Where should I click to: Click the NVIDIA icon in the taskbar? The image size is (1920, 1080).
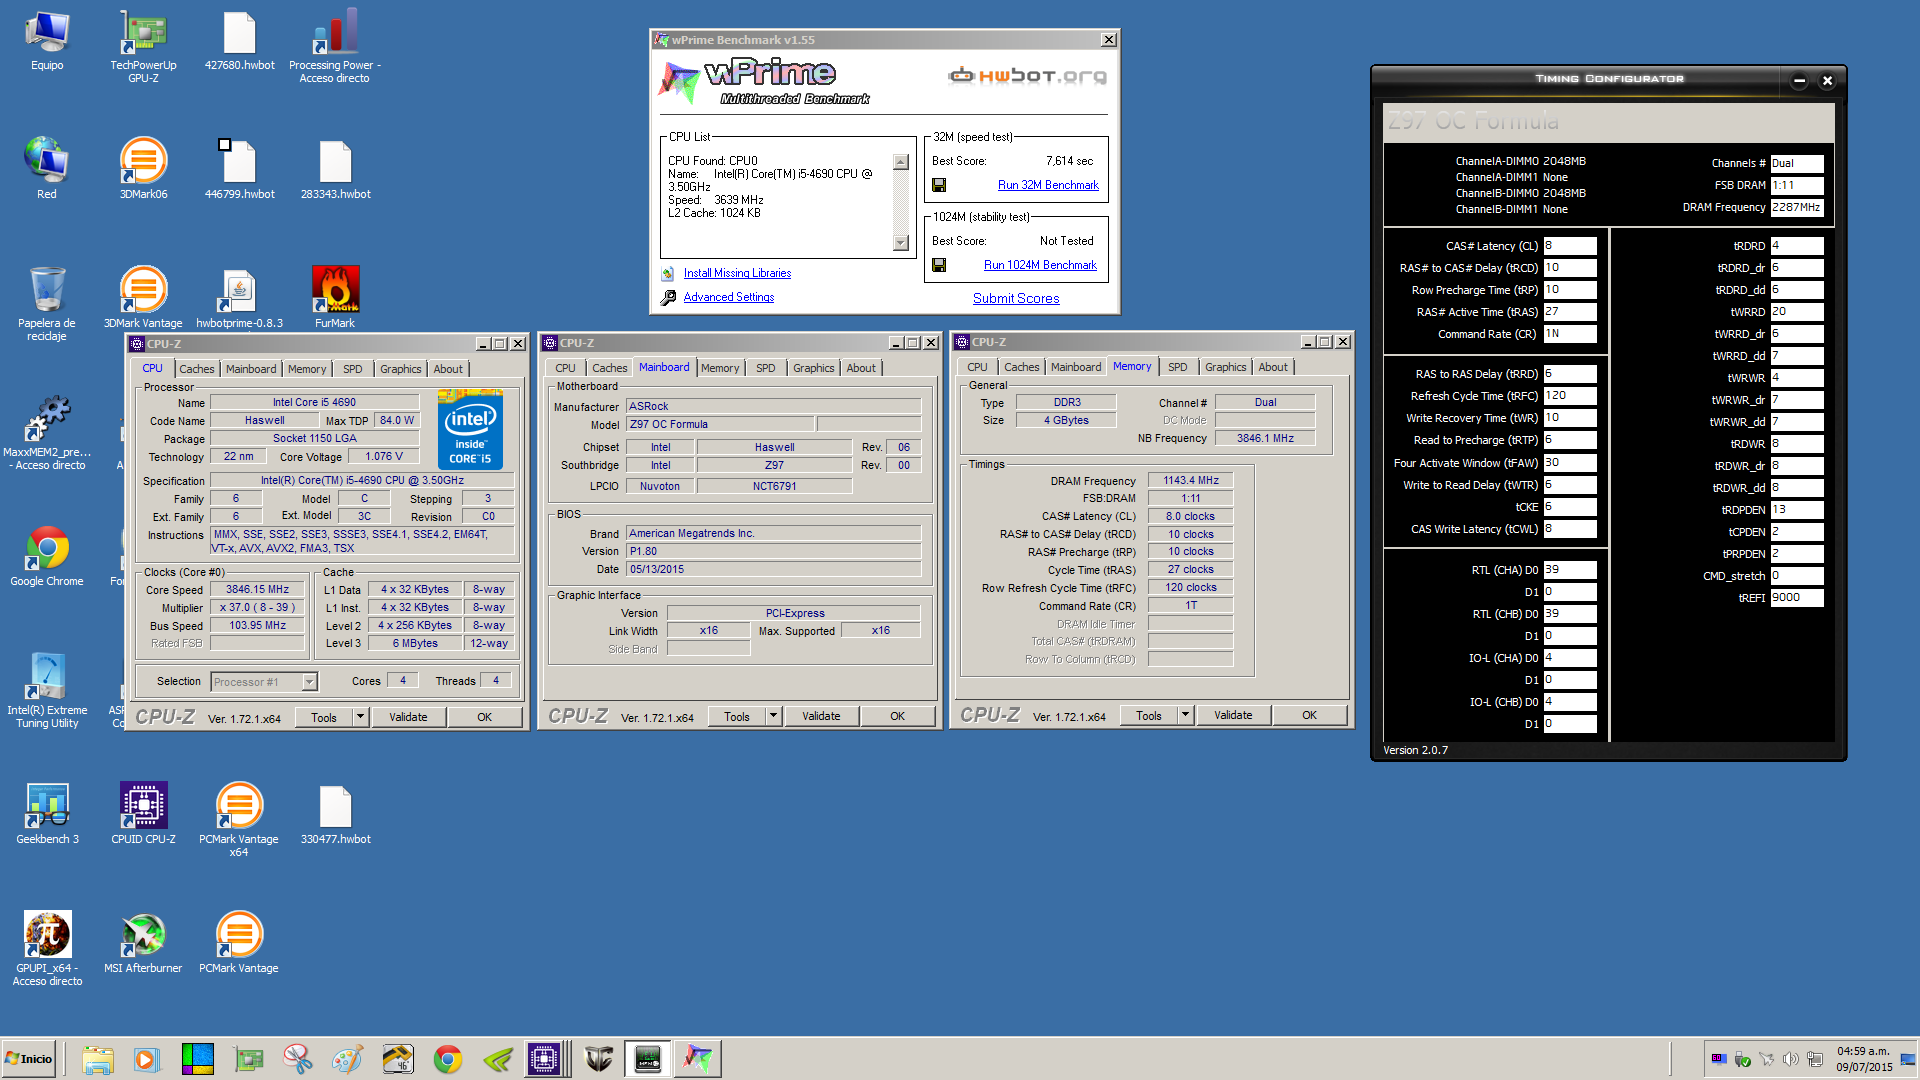[x=497, y=1058]
